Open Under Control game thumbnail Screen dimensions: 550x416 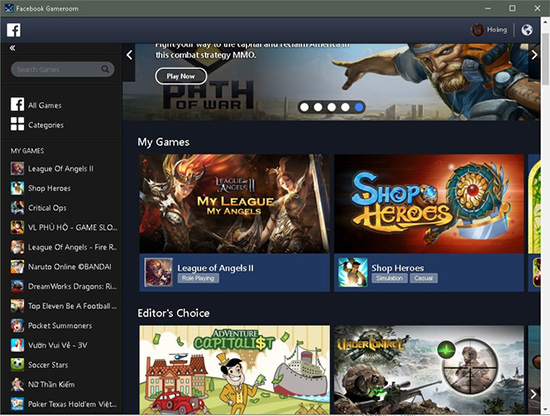click(x=429, y=370)
